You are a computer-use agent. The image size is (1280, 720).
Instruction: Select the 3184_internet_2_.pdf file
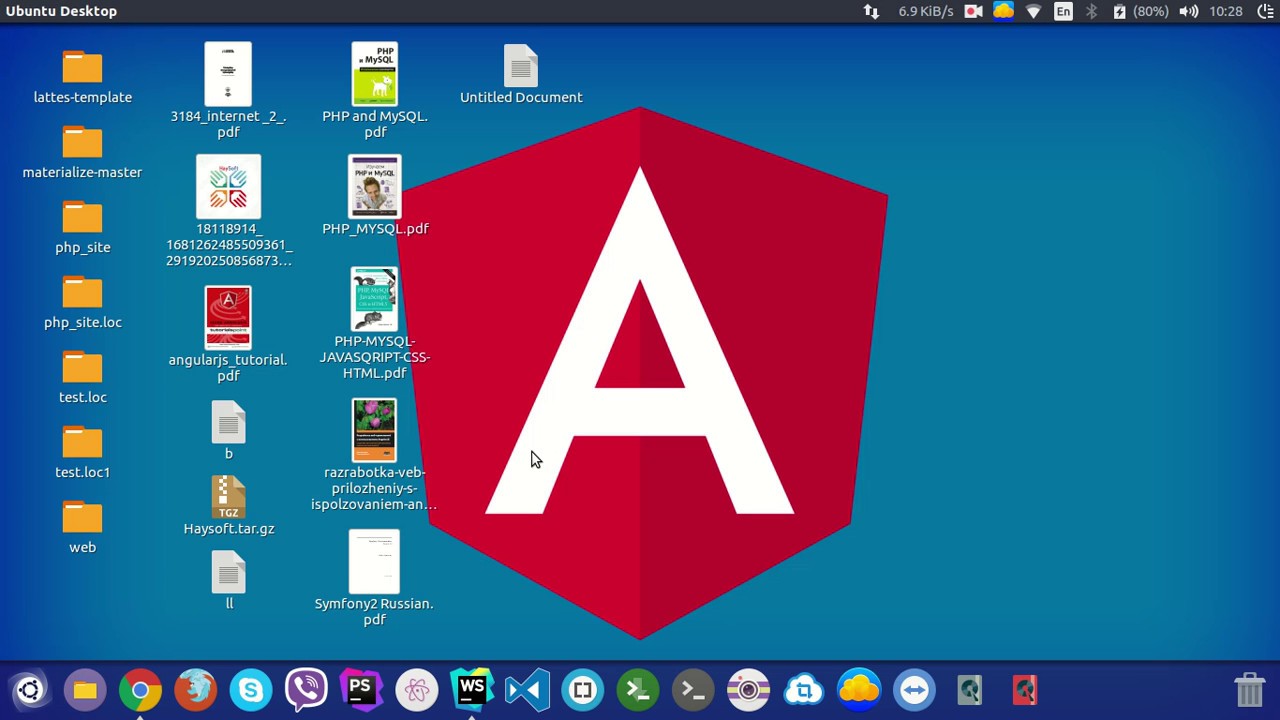point(228,90)
